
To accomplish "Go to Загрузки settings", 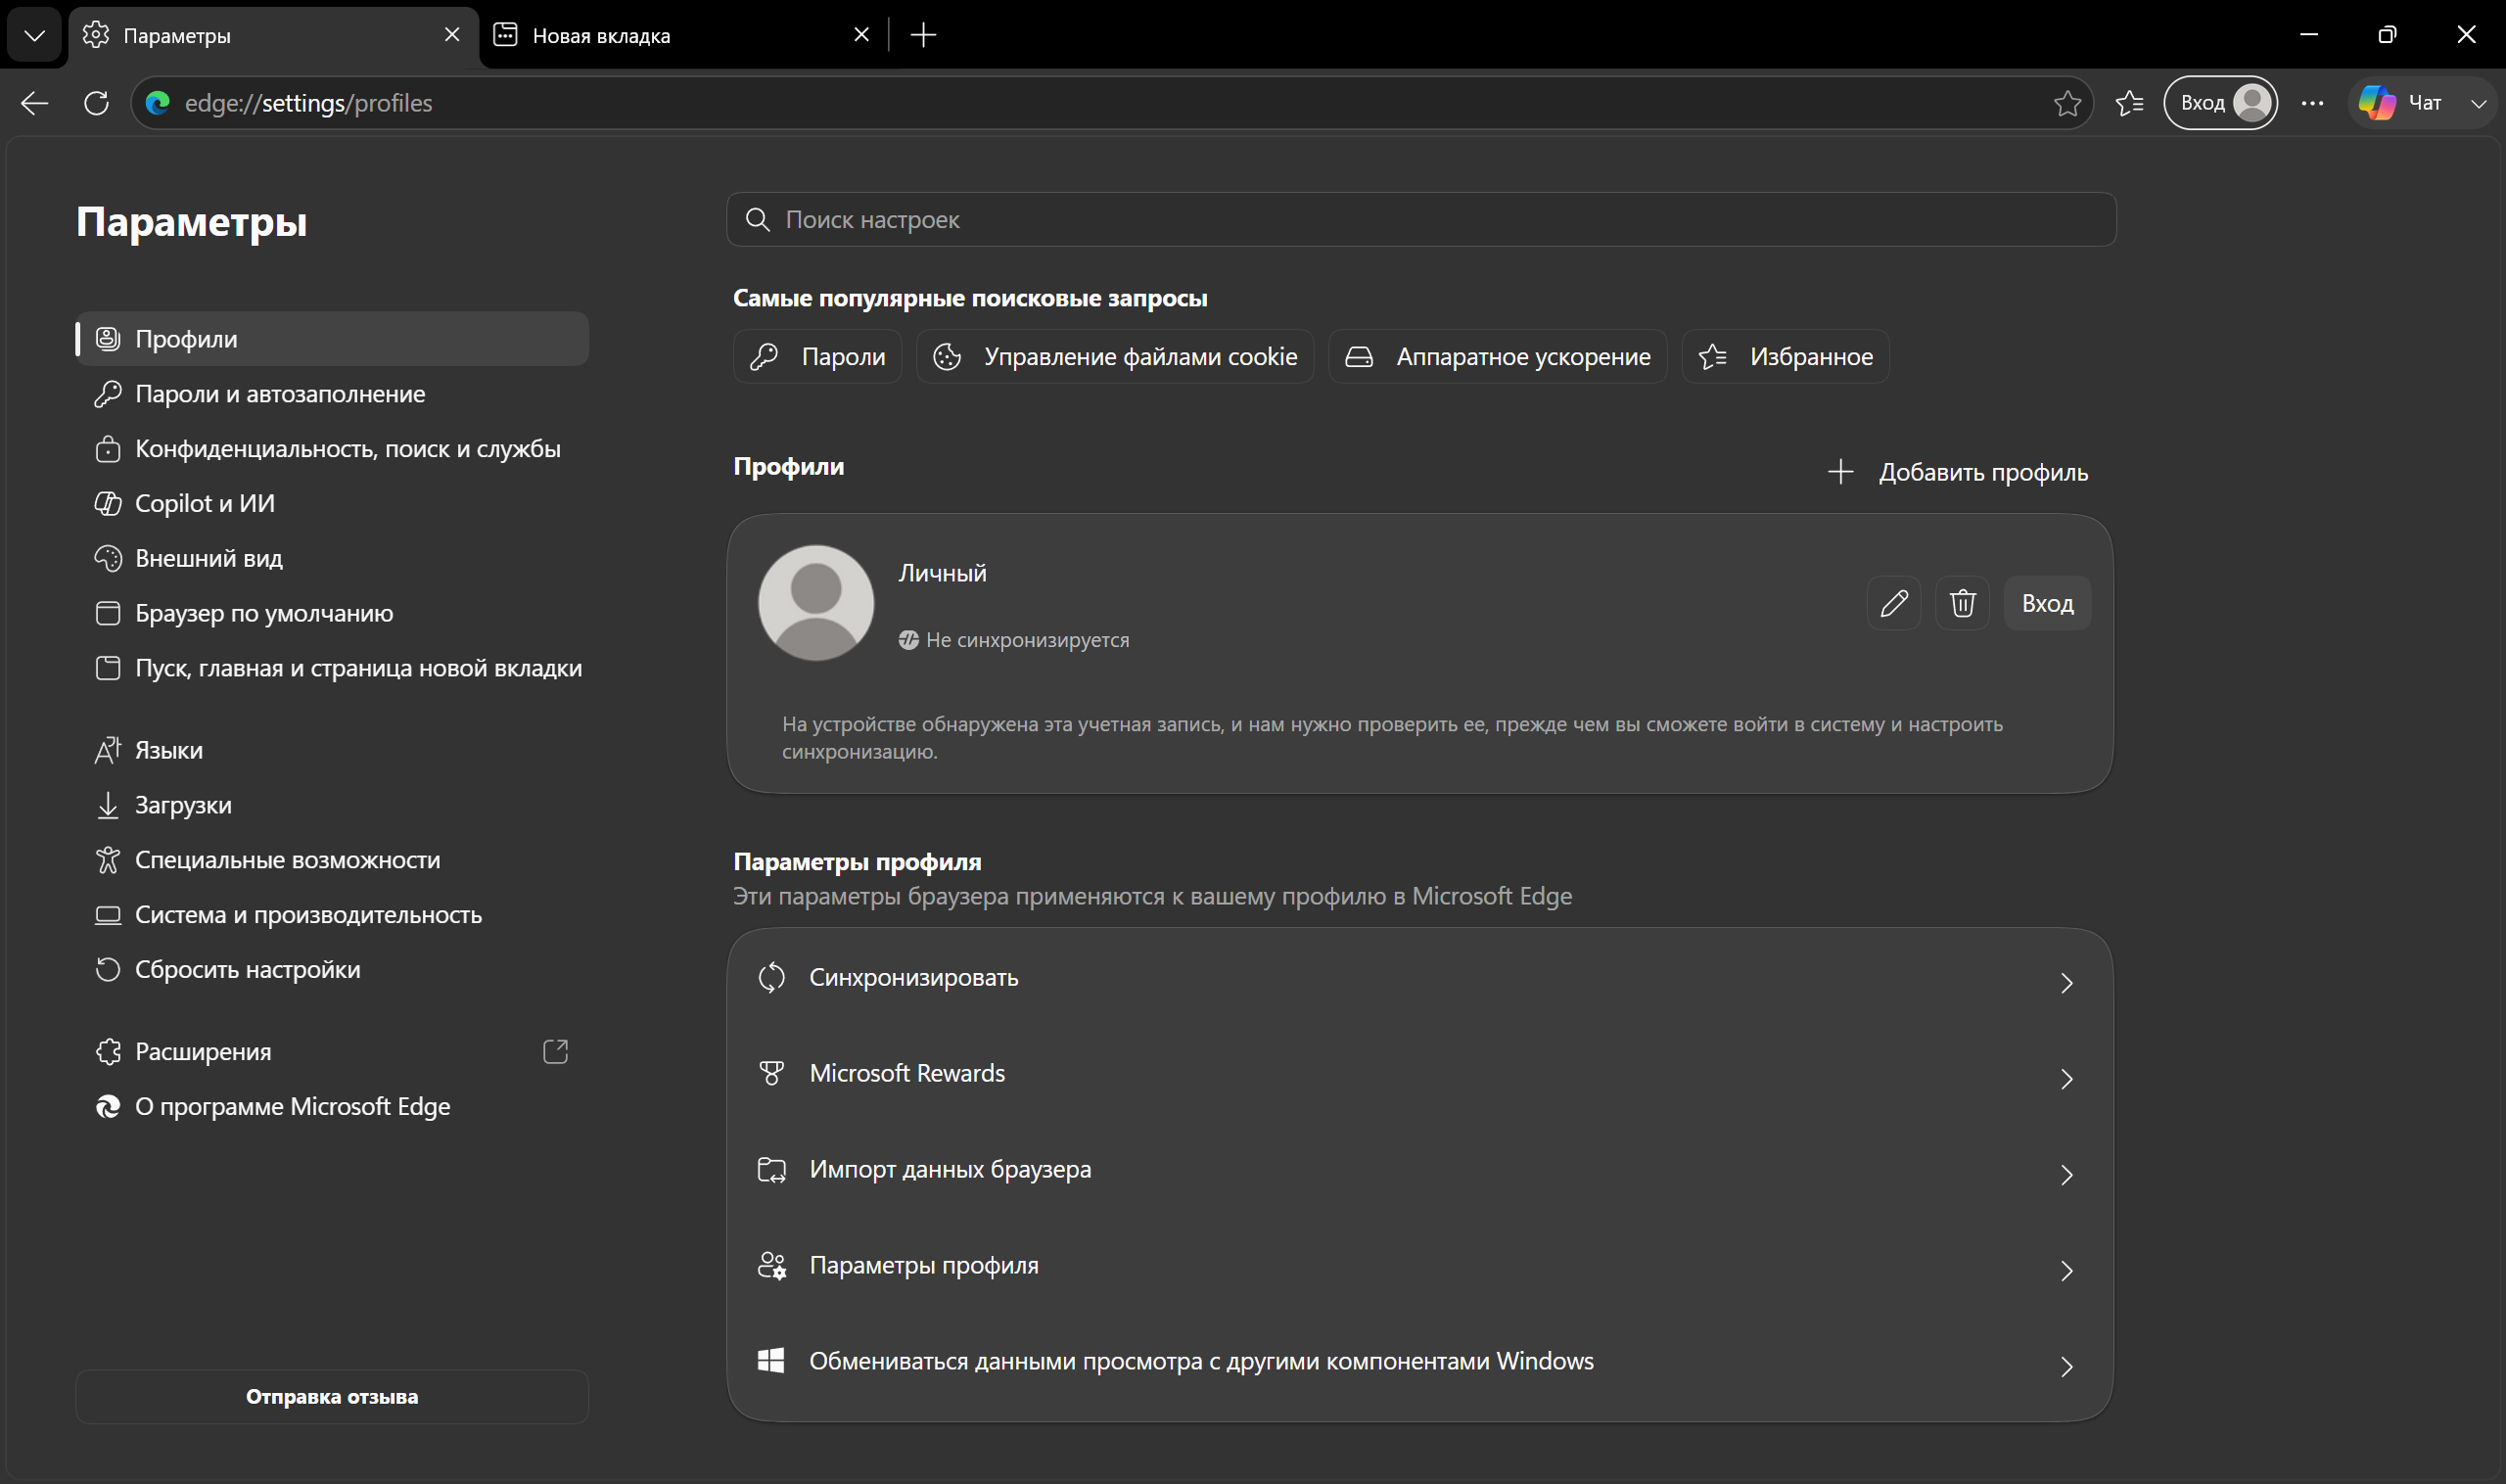I will [332, 805].
